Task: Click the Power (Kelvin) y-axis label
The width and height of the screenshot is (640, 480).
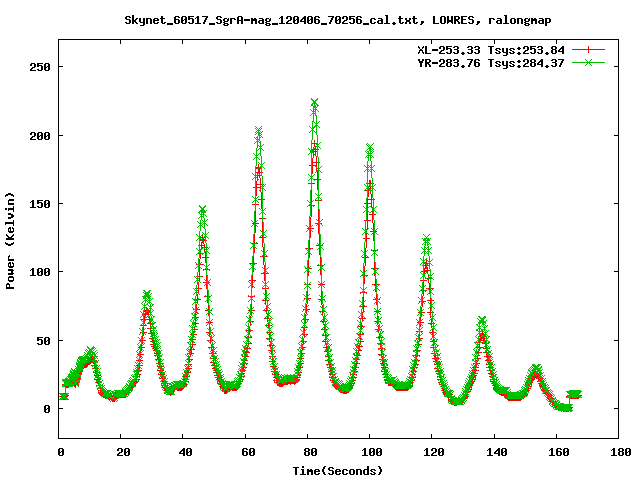Action: click(10, 241)
